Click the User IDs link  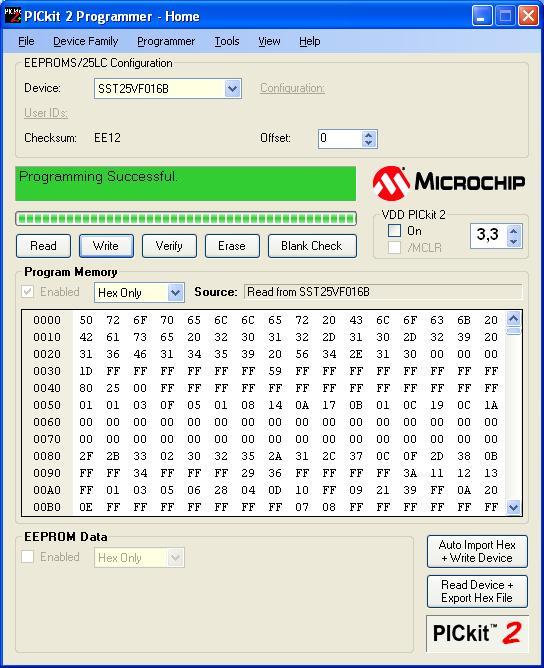[x=46, y=113]
